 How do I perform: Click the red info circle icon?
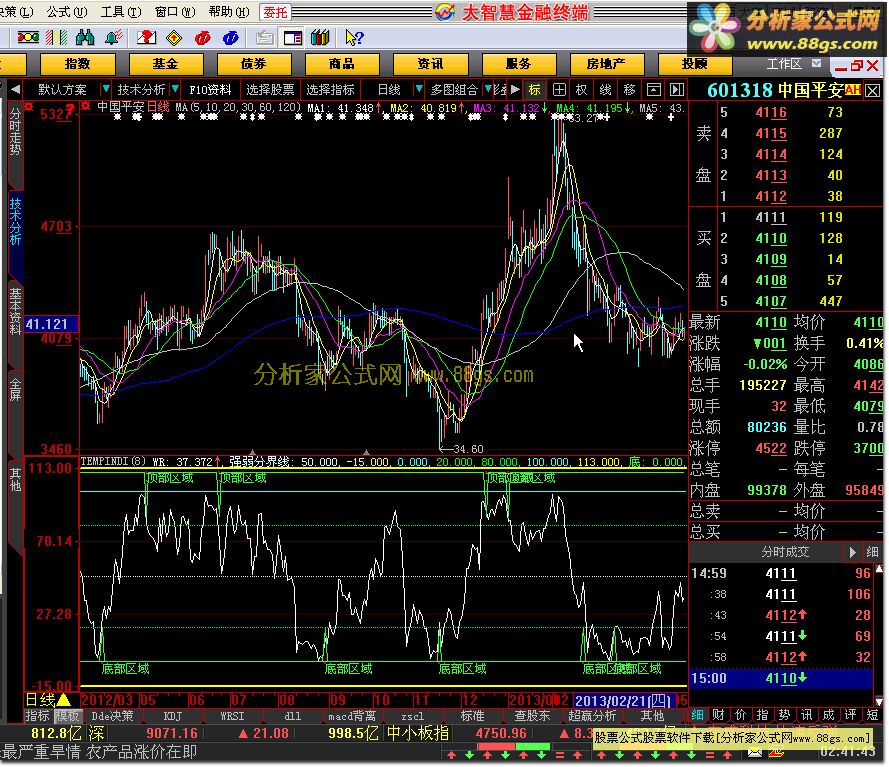point(202,37)
